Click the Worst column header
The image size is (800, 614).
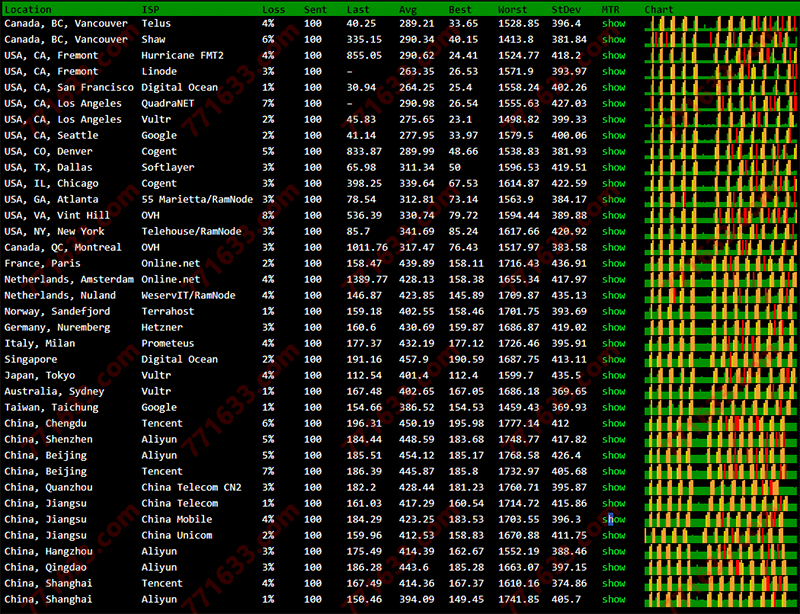pyautogui.click(x=512, y=9)
